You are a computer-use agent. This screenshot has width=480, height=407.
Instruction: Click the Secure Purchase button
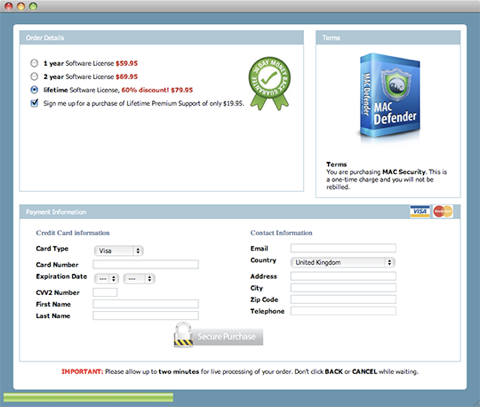pos(227,337)
